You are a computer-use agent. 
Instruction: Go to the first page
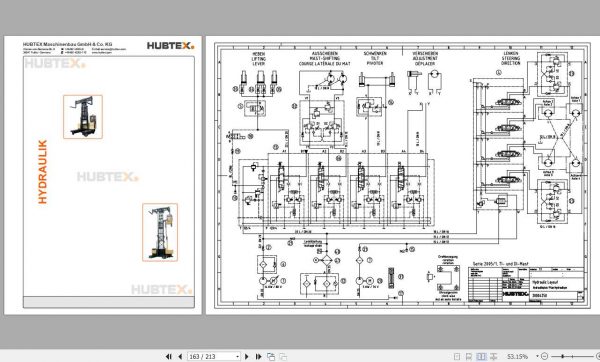tap(168, 356)
